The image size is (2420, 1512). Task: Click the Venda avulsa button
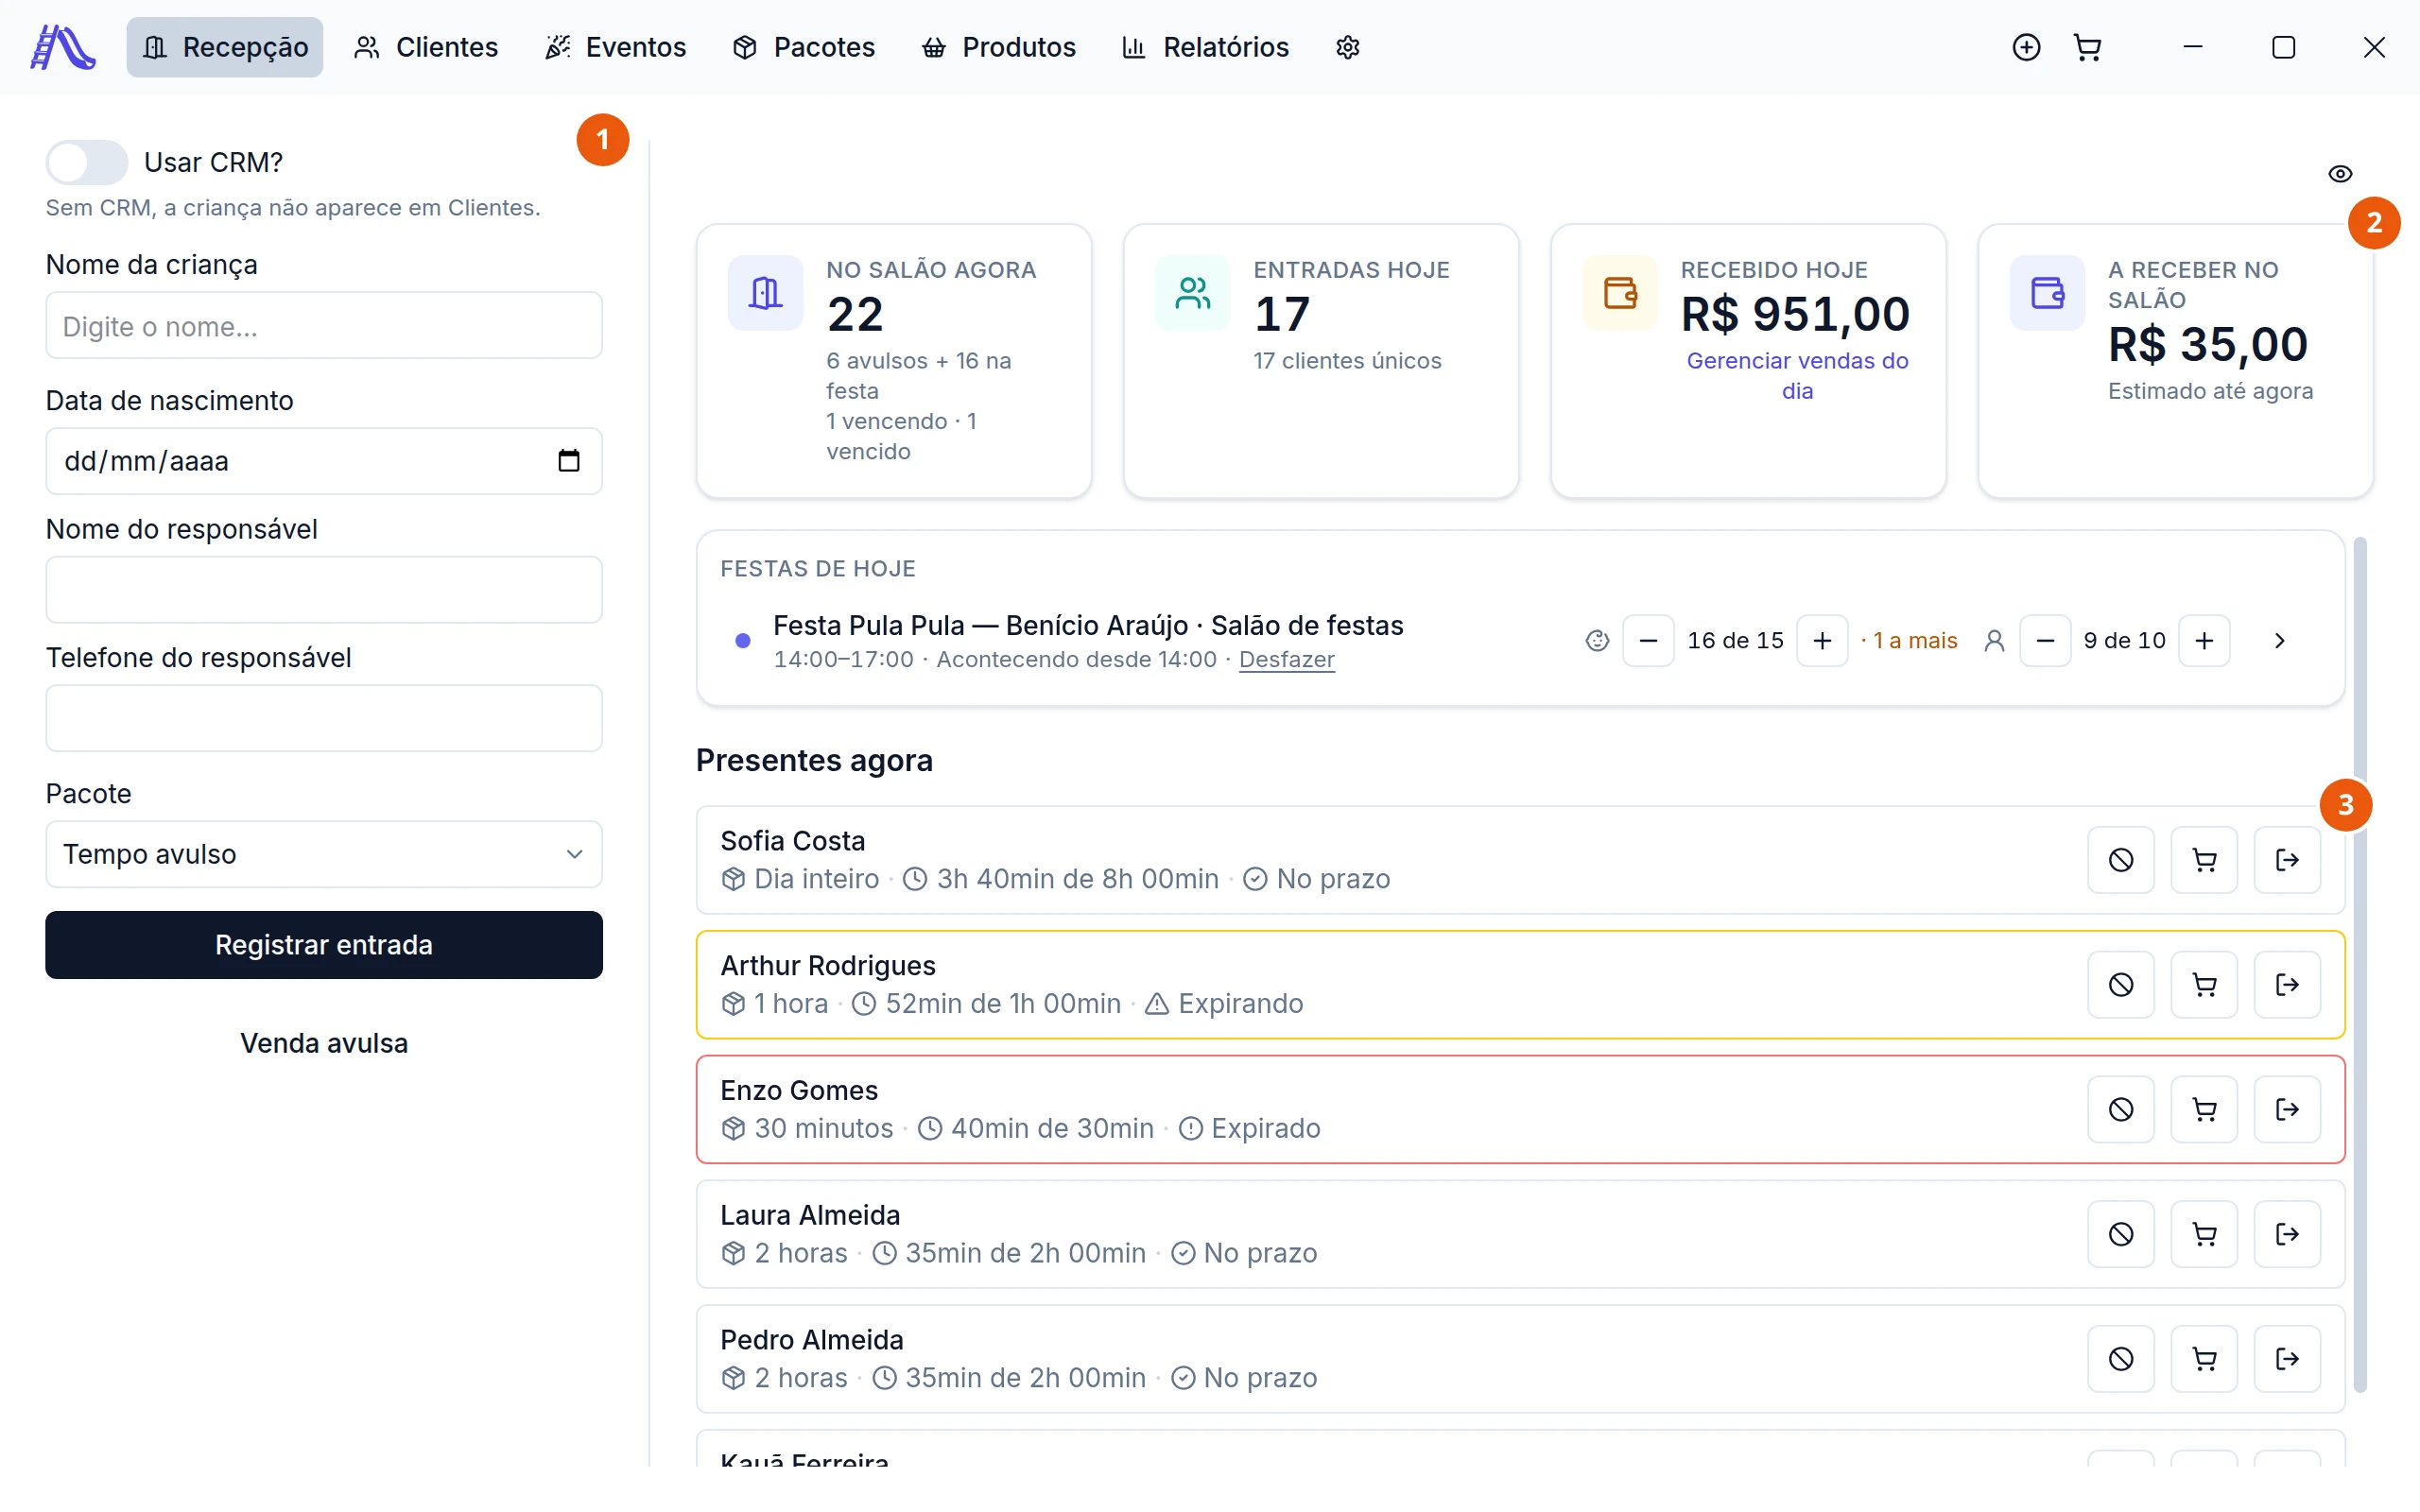[324, 1043]
